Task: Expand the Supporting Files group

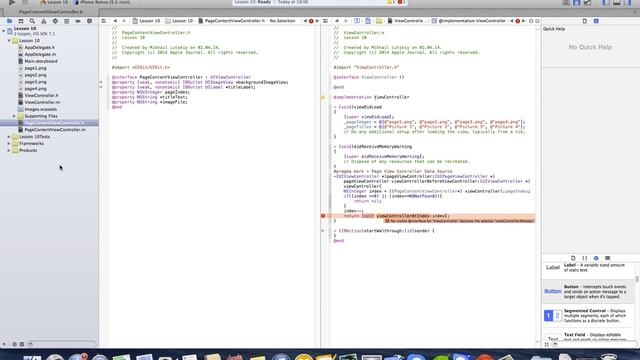Action: pyautogui.click(x=14, y=116)
